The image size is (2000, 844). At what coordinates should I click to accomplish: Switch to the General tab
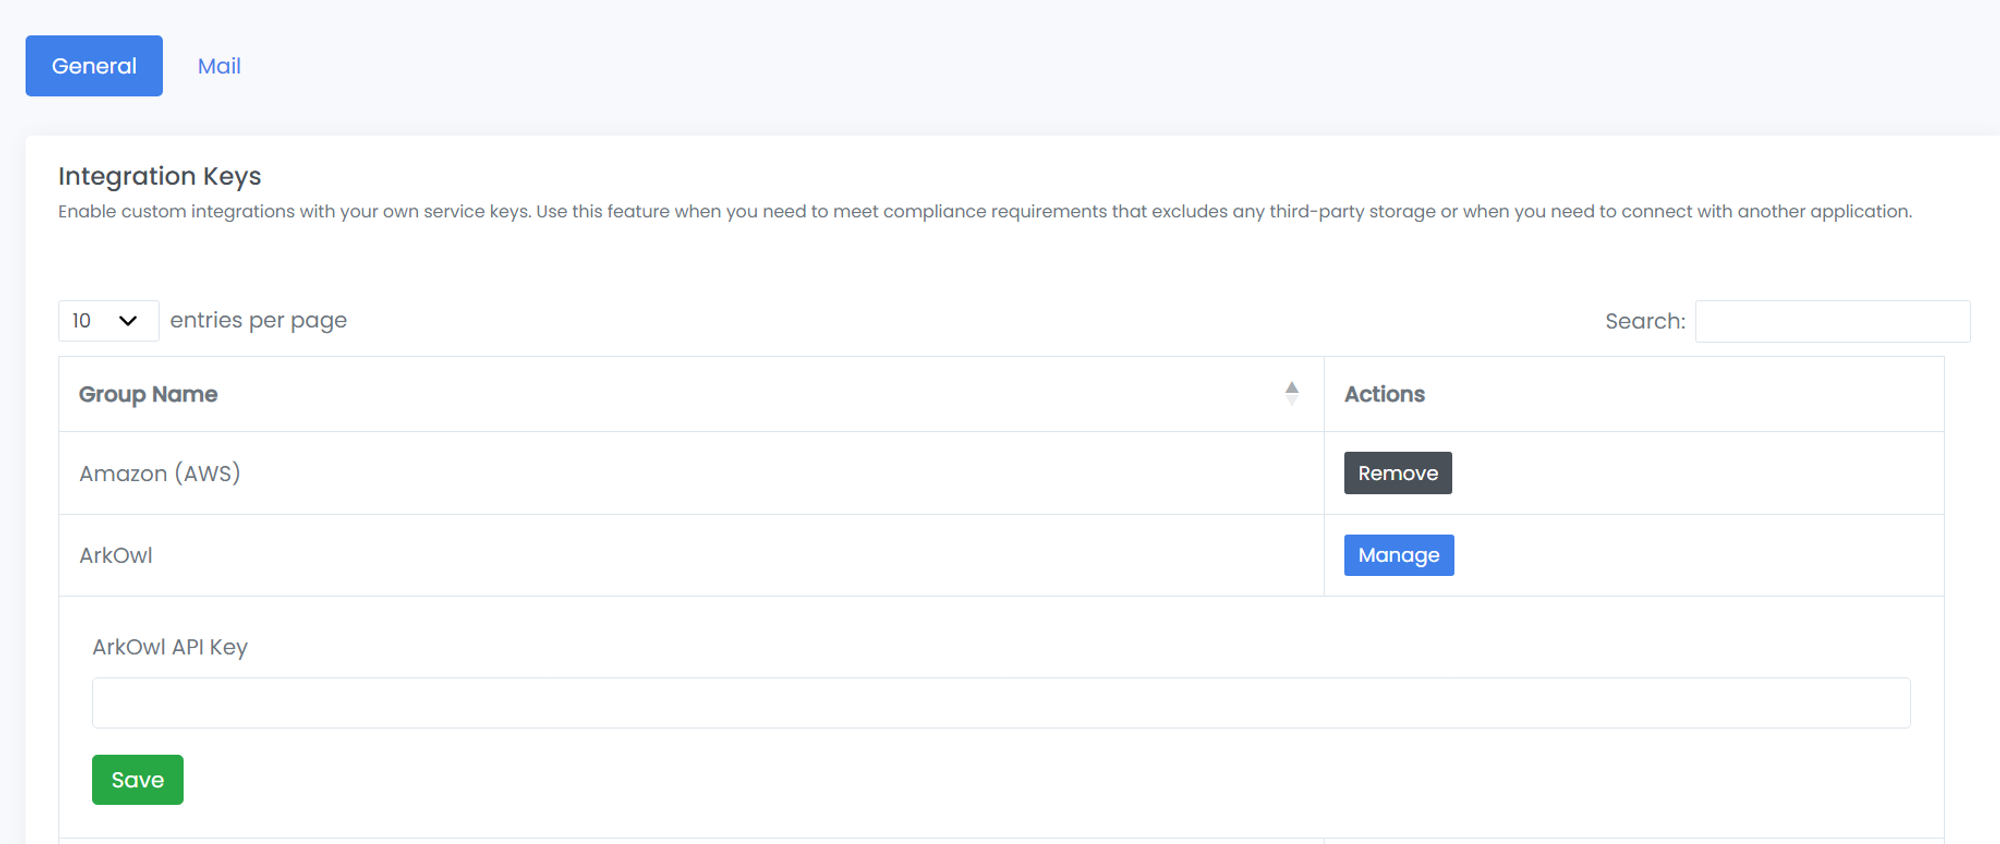click(x=94, y=66)
